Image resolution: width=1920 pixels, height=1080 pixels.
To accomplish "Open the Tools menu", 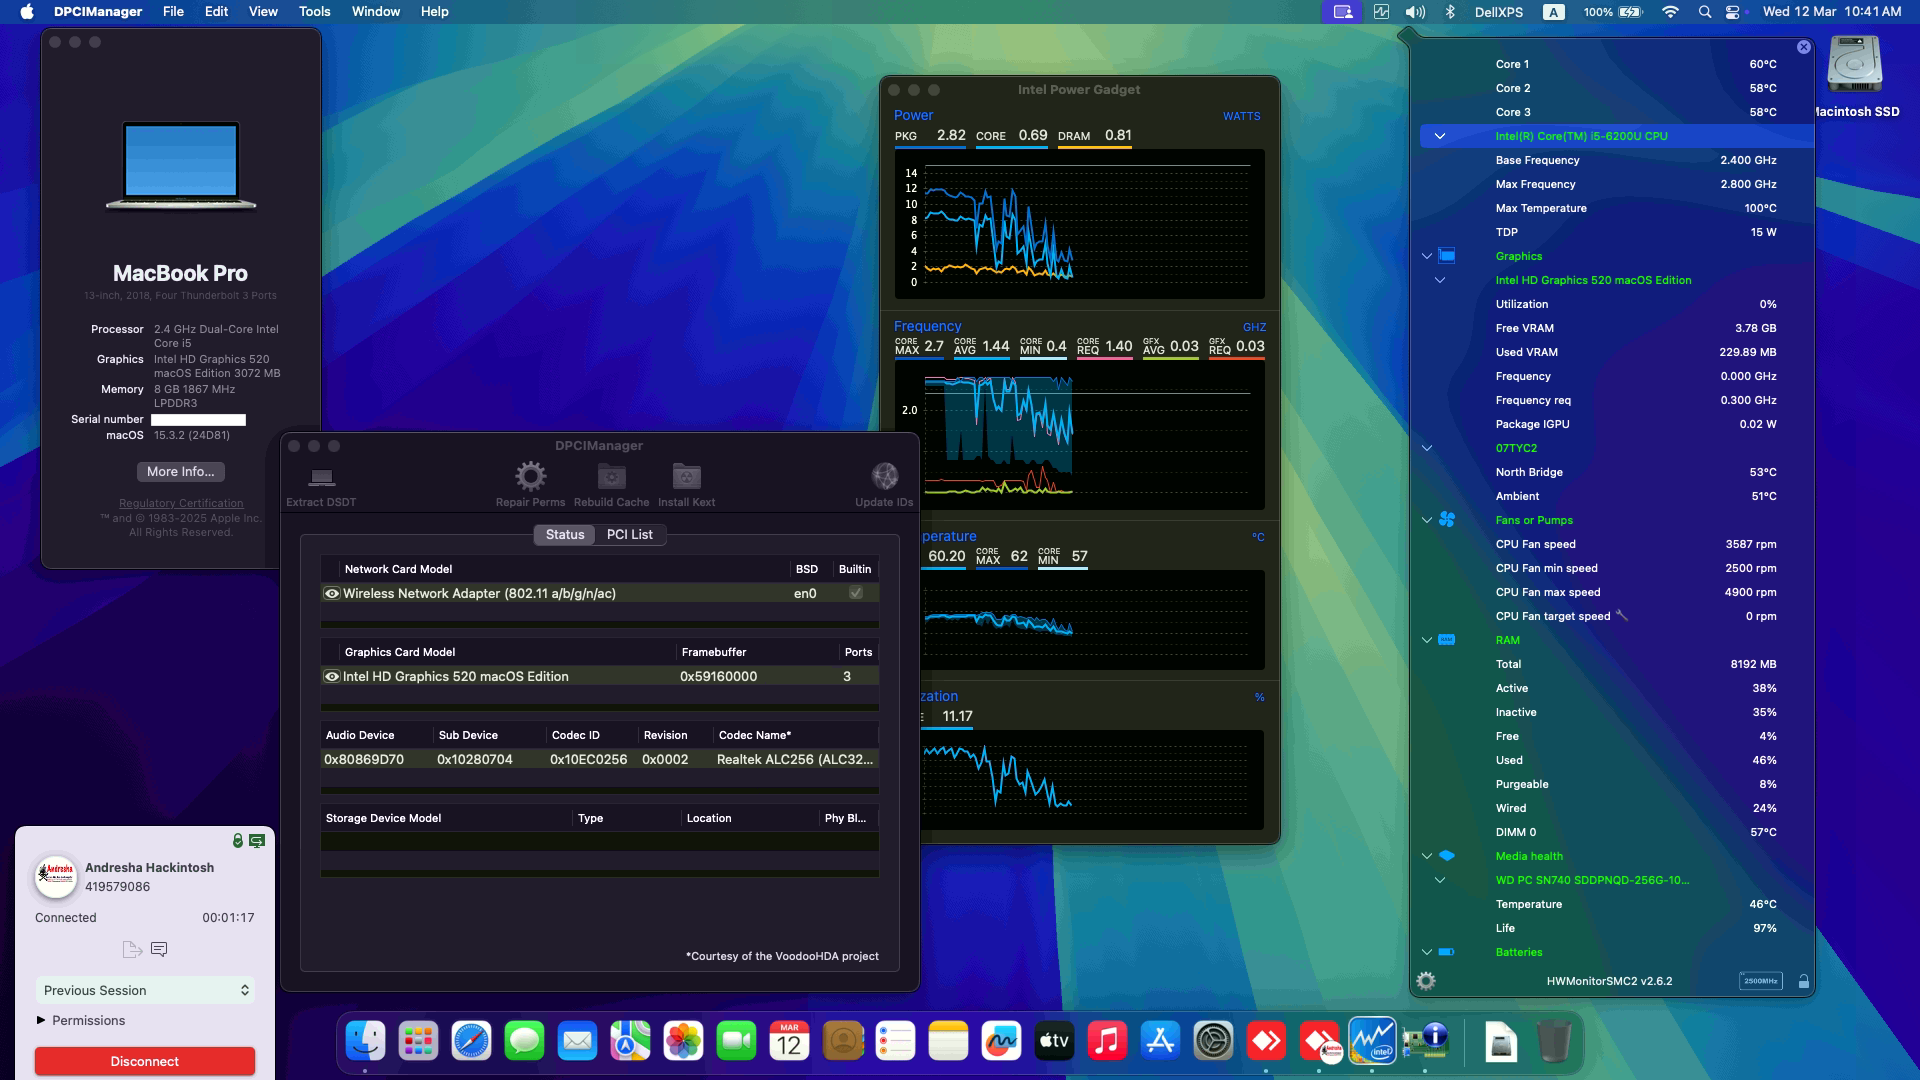I will coord(314,11).
